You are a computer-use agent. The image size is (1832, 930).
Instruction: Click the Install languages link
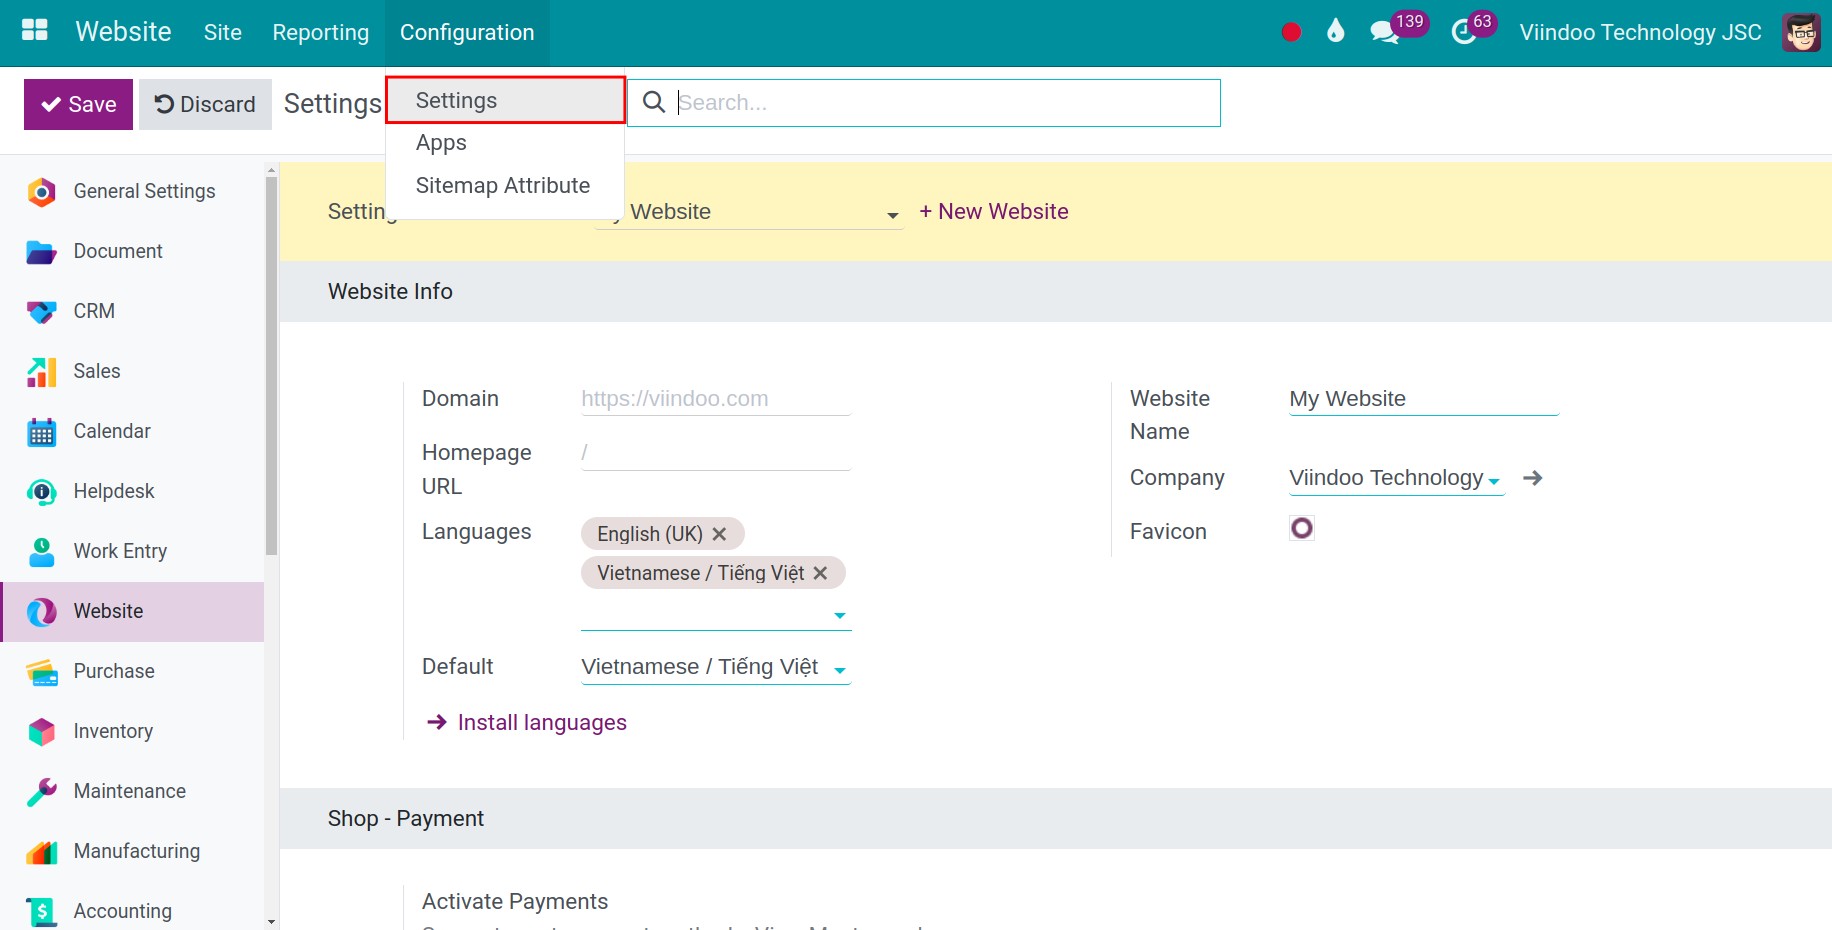point(541,722)
